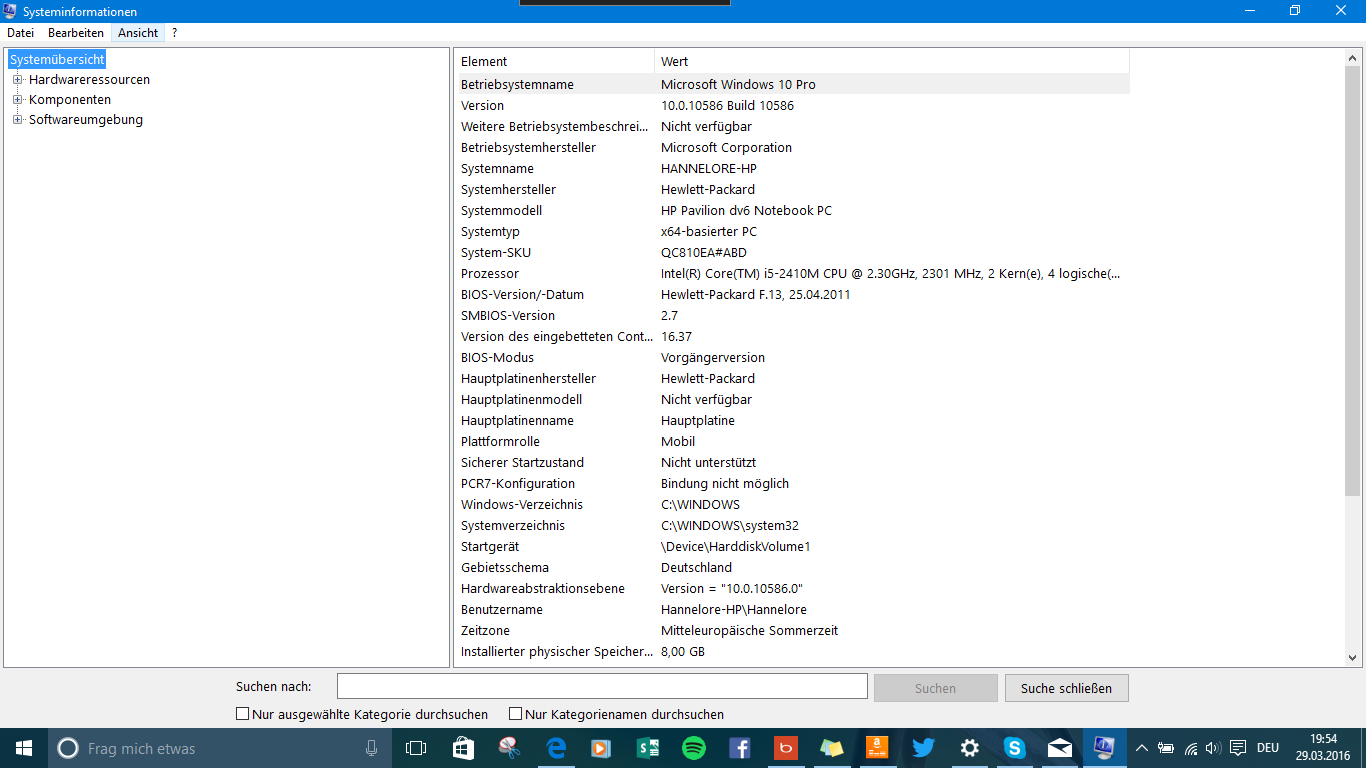The height and width of the screenshot is (768, 1366).
Task: Open the ? help menu
Action: [x=175, y=33]
